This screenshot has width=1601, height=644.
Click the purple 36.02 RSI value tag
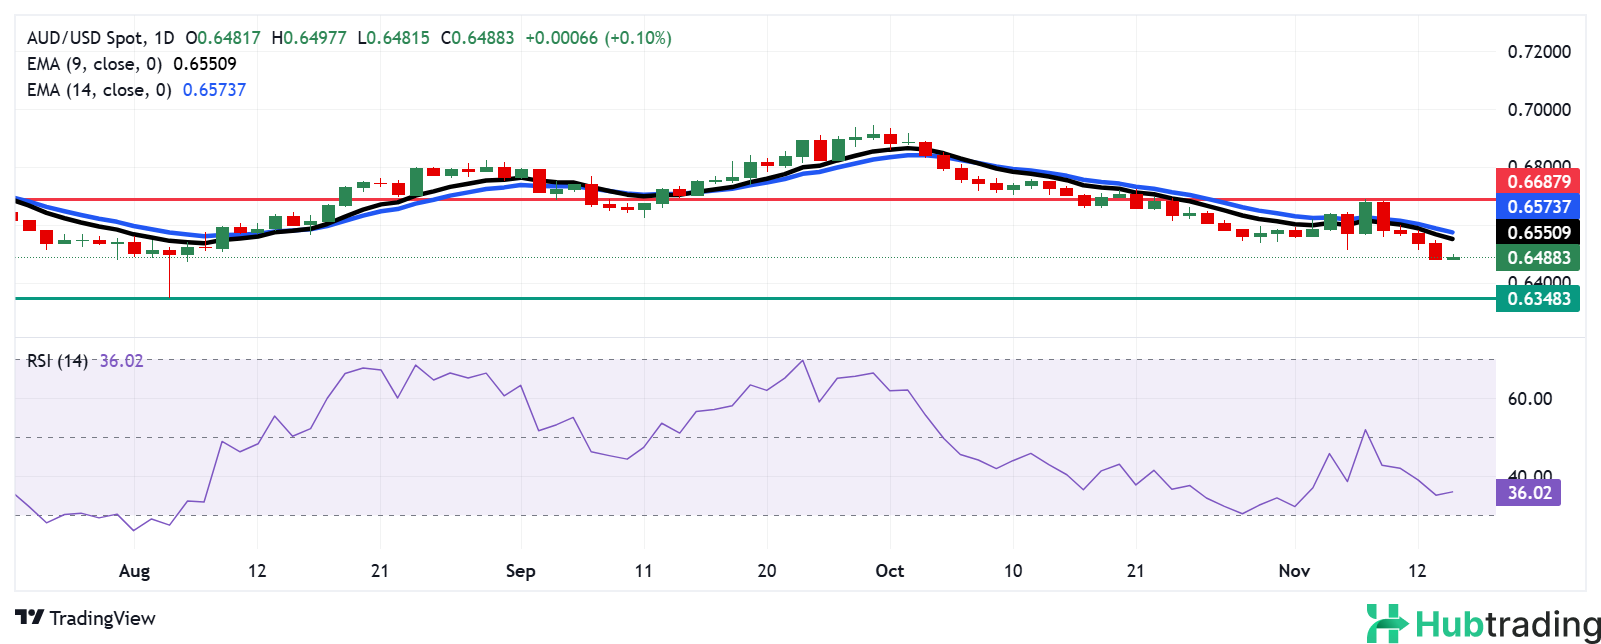tap(1528, 492)
